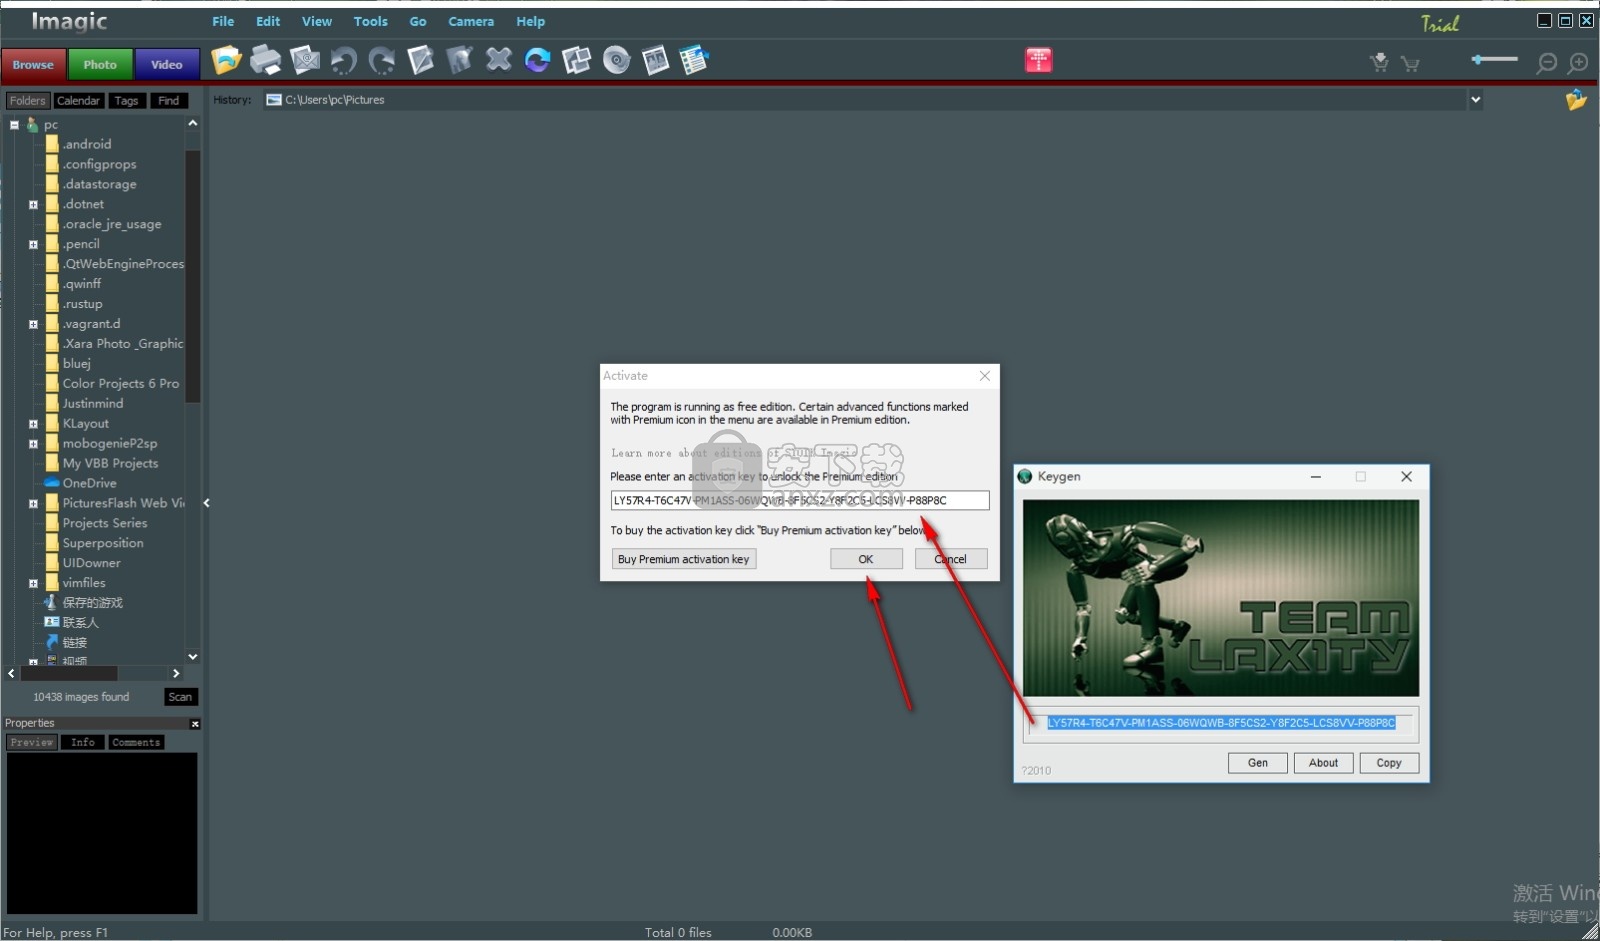Image resolution: width=1600 pixels, height=941 pixels.
Task: Switch to Browse mode
Action: [33, 64]
